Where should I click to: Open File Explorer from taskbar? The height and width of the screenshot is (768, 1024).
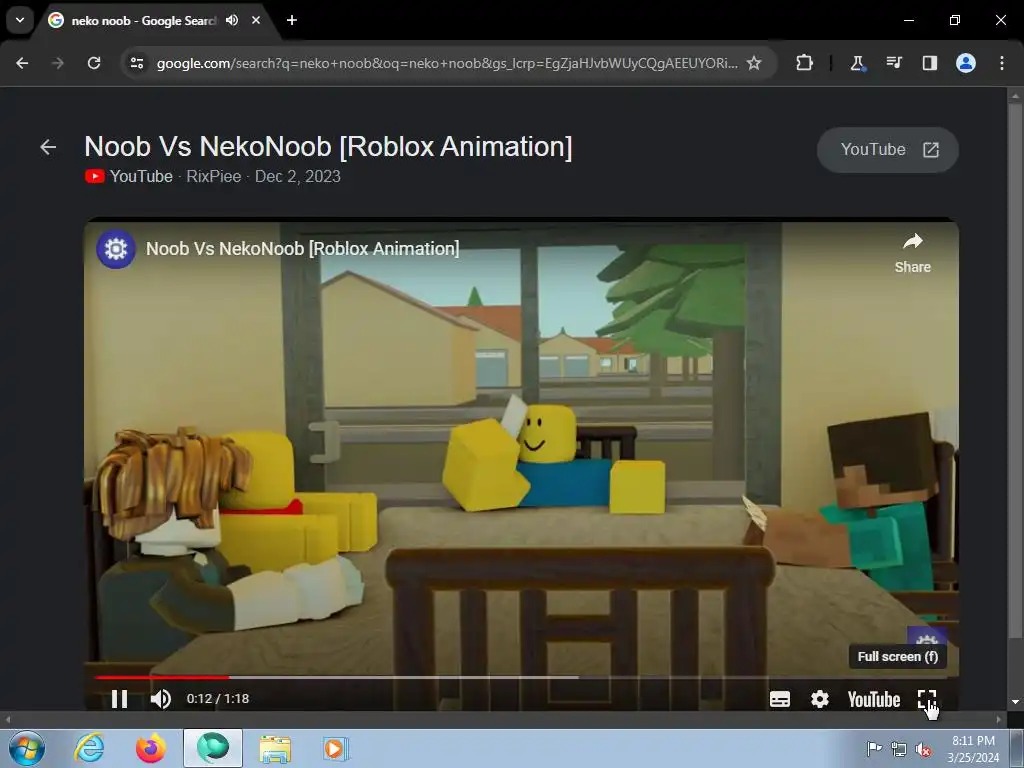point(275,748)
